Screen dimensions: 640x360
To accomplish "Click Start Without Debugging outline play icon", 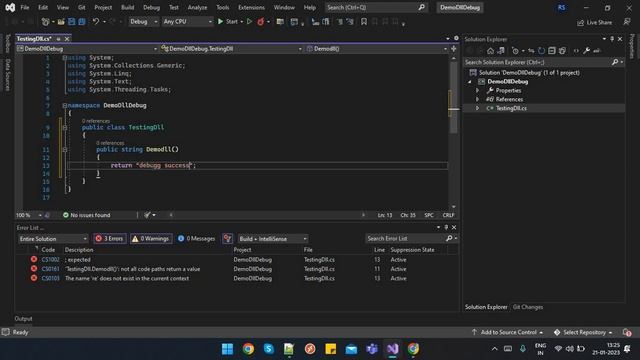I will tap(249, 22).
